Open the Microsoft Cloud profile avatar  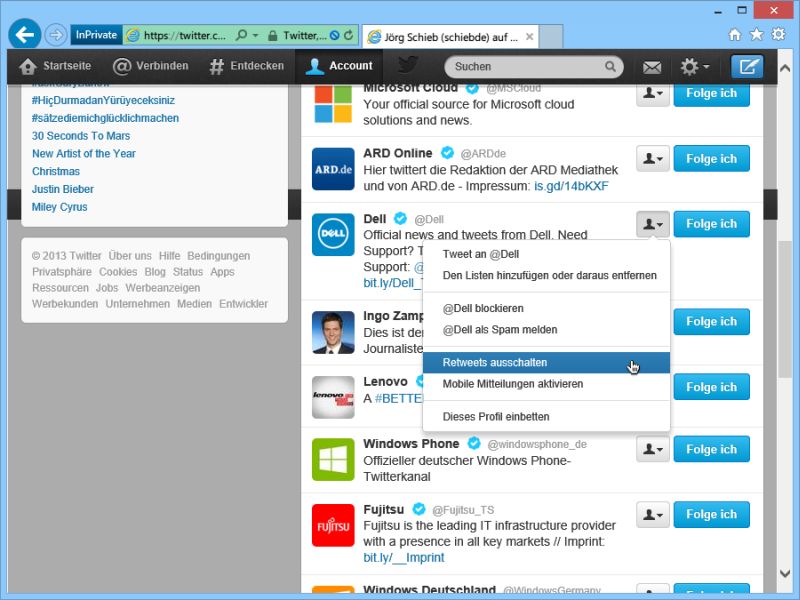pyautogui.click(x=333, y=104)
